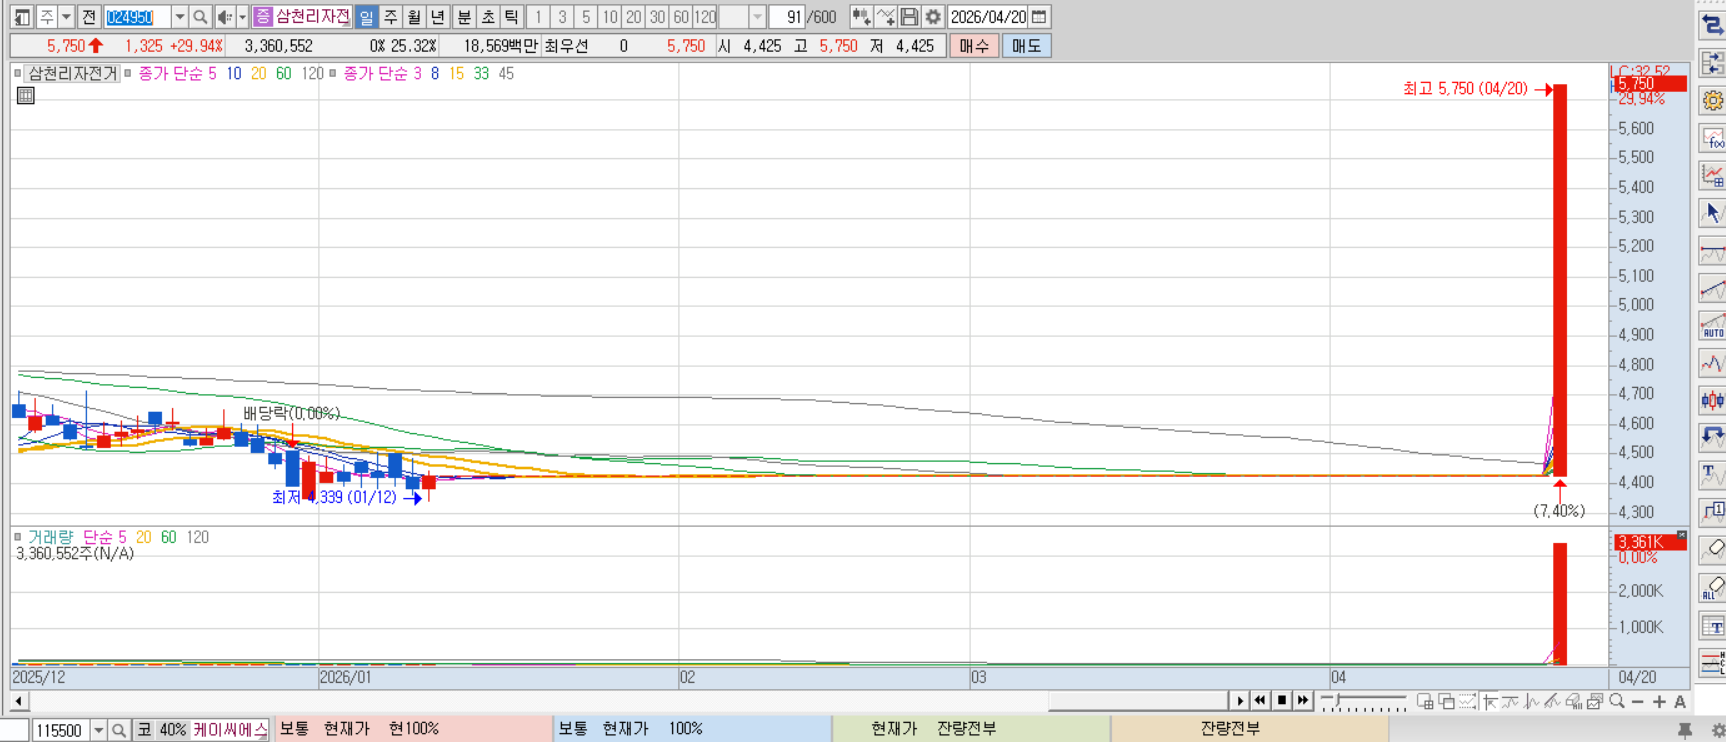The image size is (1726, 742).
Task: Switch to the 분 minute period button
Action: 464,17
